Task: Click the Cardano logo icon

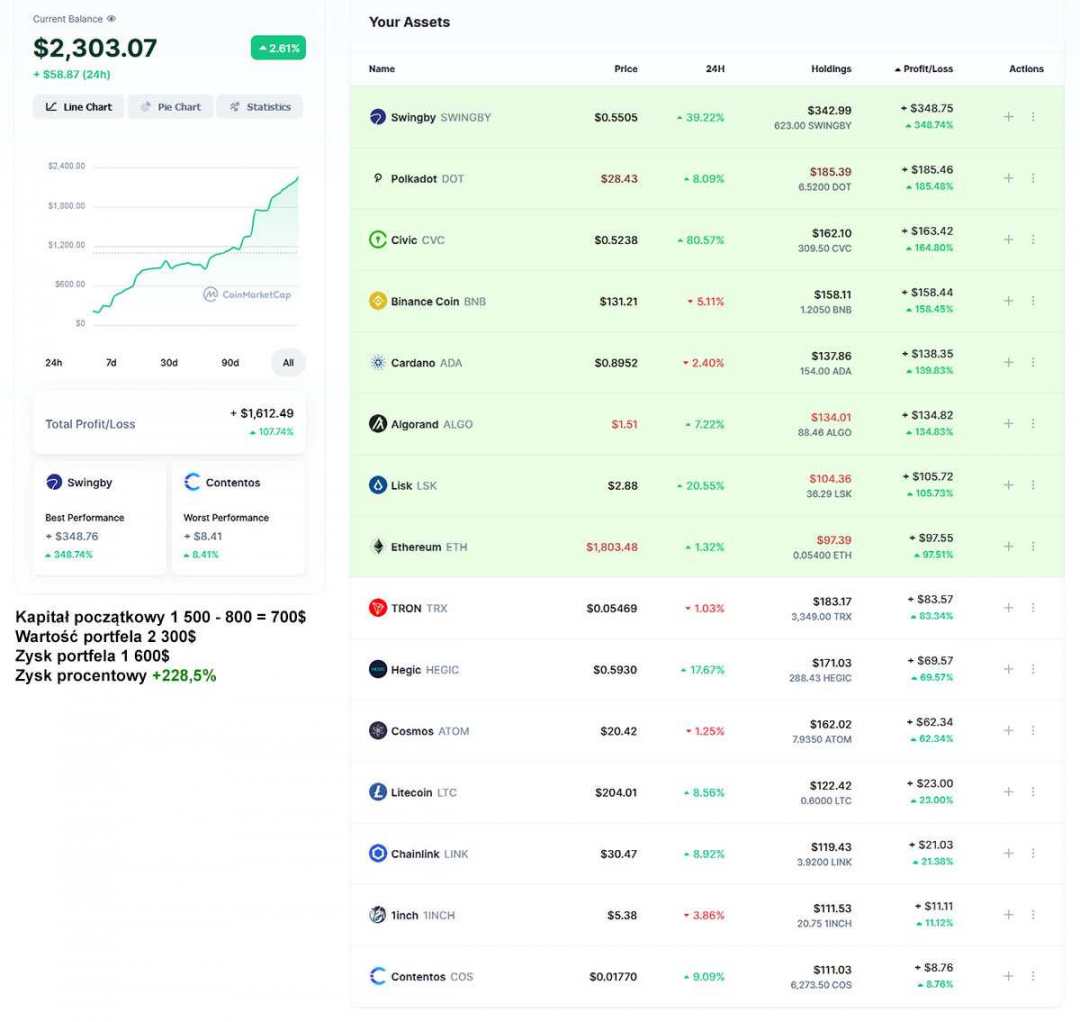Action: point(377,363)
